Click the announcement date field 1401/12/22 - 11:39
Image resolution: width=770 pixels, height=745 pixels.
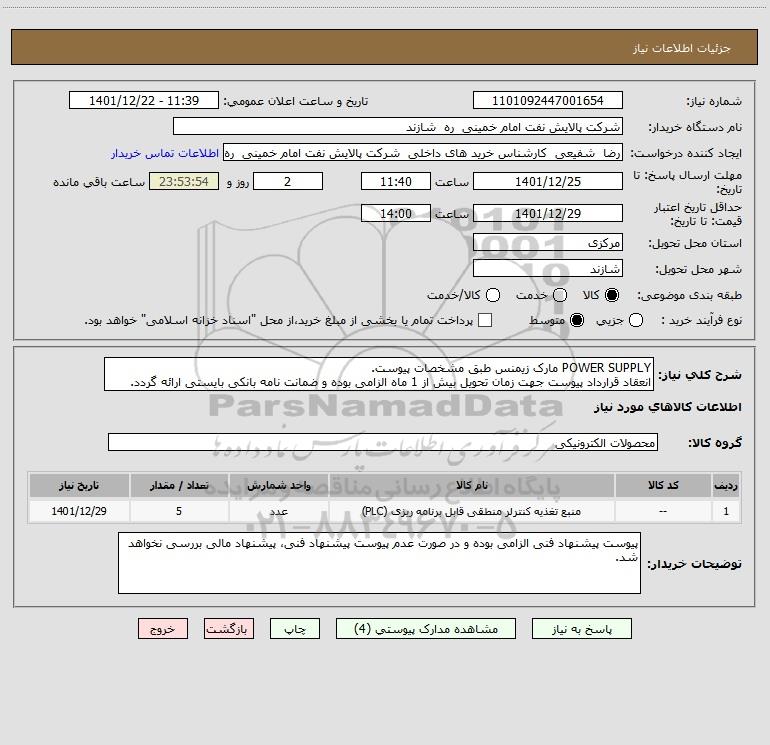tap(144, 100)
